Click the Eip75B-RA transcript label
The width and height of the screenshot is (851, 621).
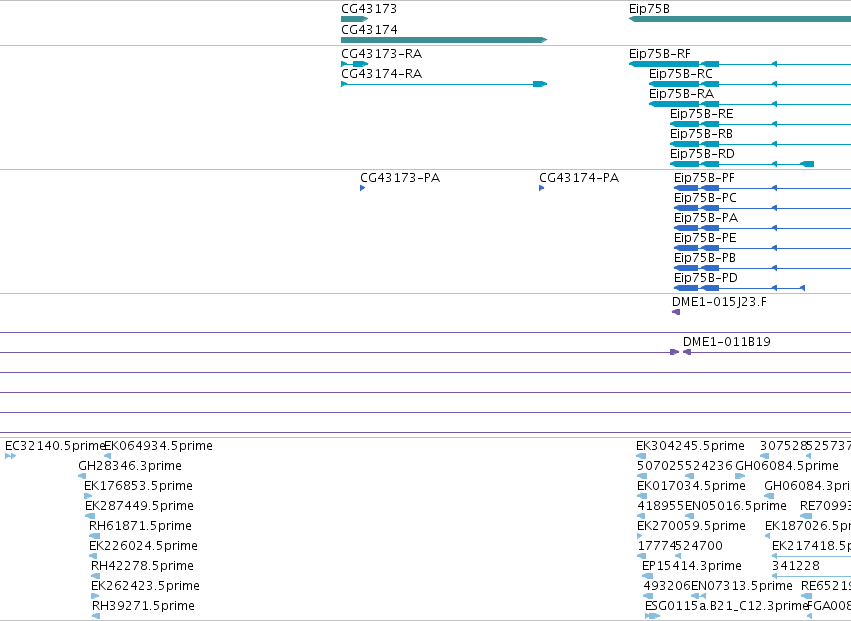point(682,94)
